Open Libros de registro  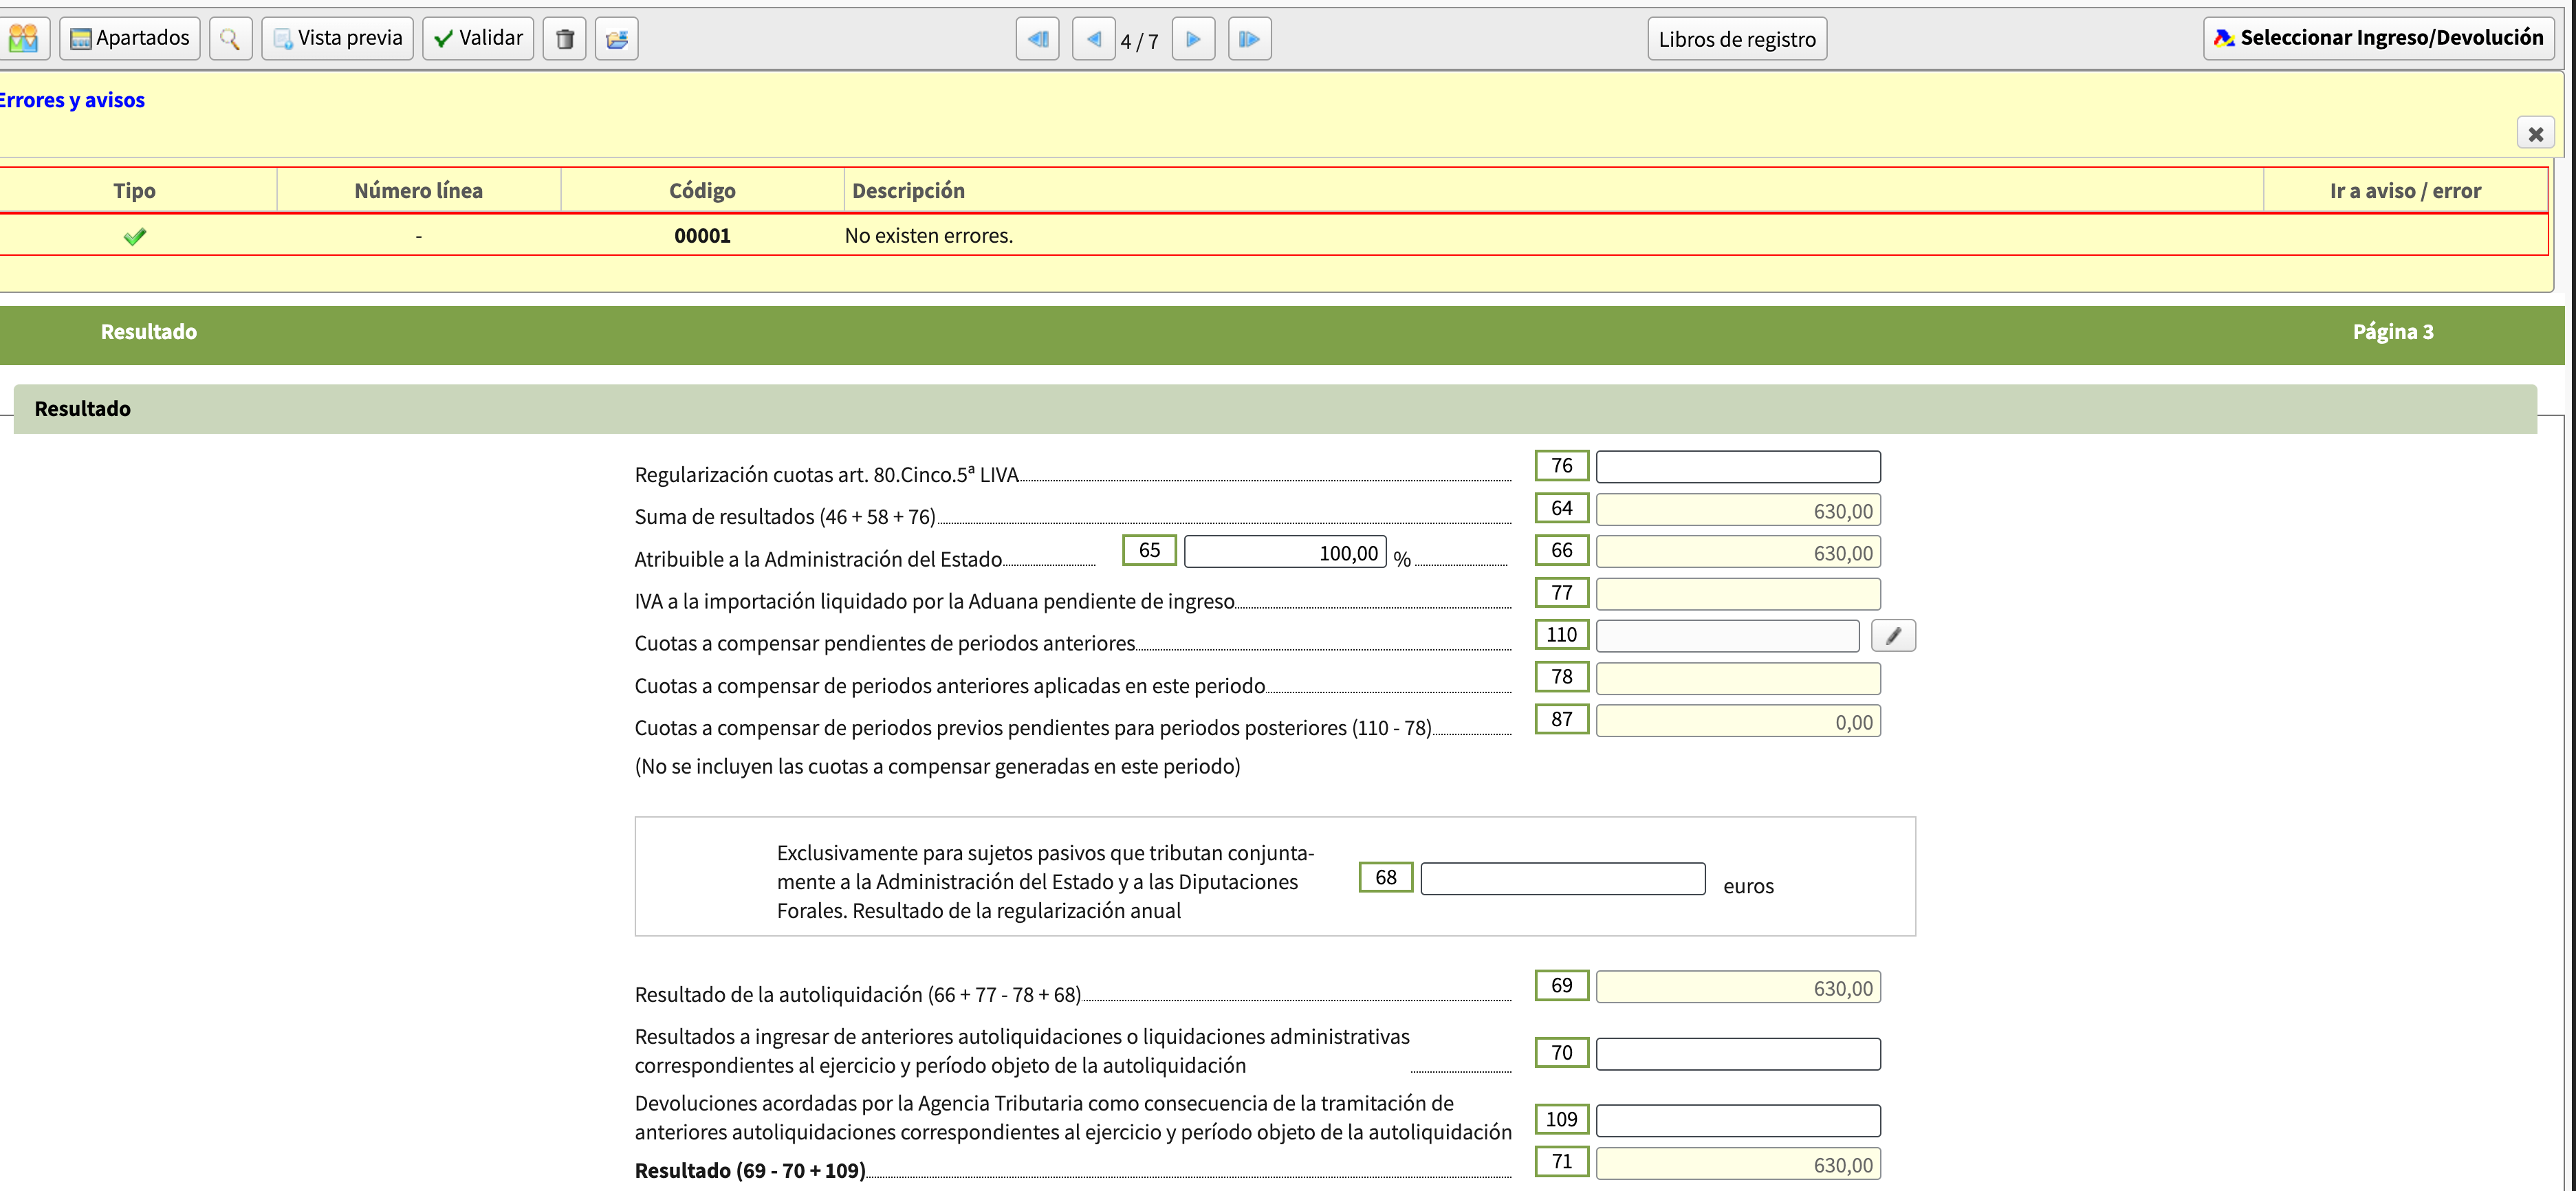1737,38
